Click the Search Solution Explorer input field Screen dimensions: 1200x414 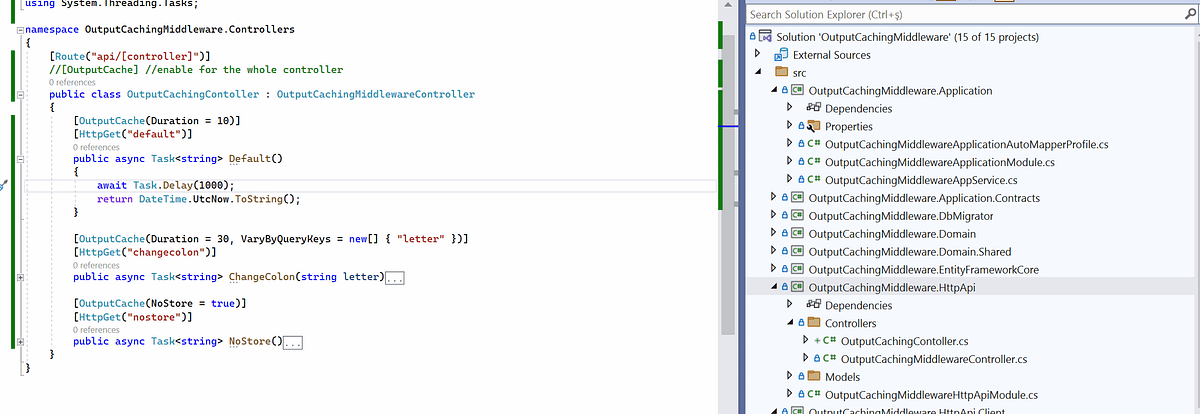tap(960, 15)
